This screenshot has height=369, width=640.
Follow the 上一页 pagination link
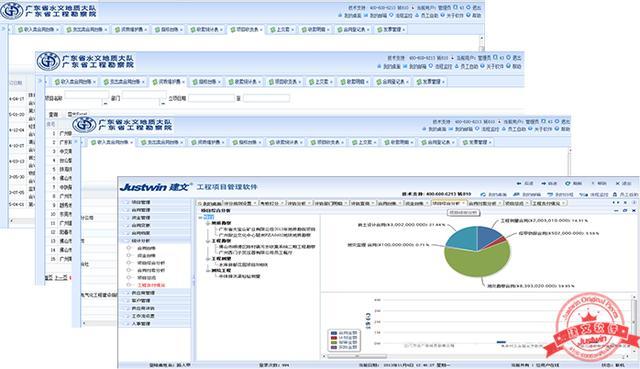(x=61, y=278)
